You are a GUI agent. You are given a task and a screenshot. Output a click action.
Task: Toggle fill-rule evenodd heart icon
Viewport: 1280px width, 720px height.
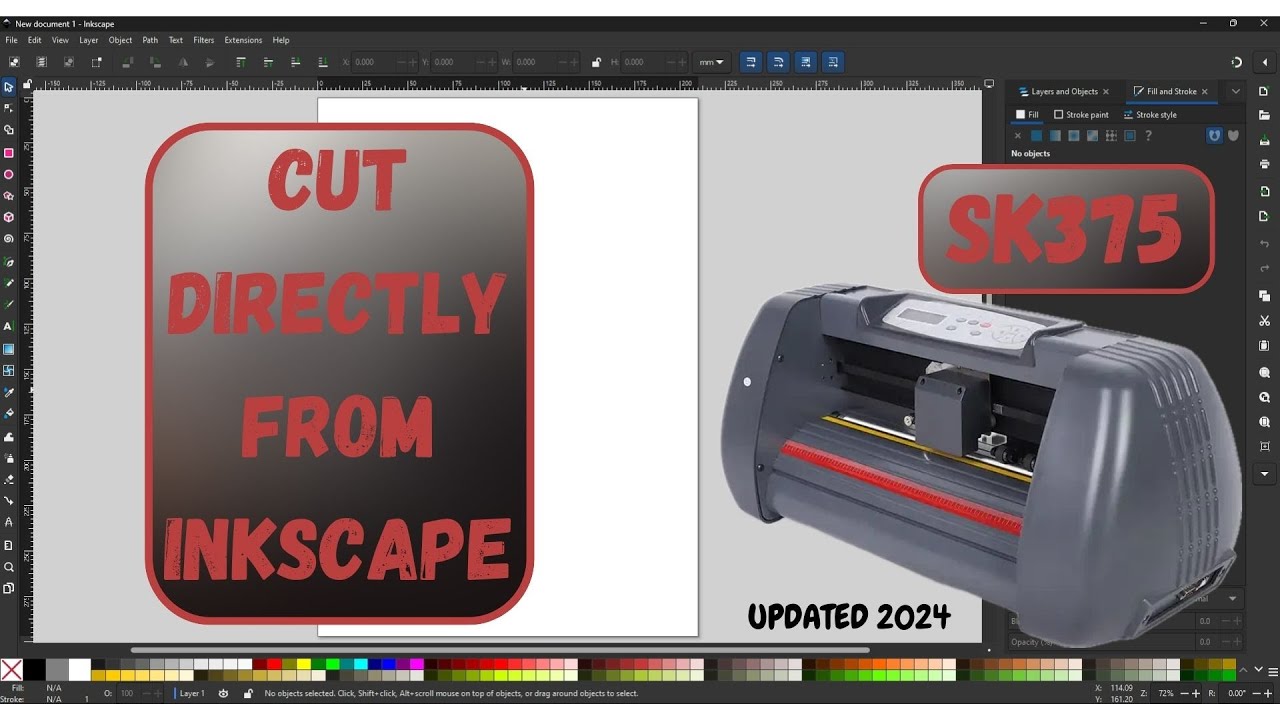[1214, 136]
